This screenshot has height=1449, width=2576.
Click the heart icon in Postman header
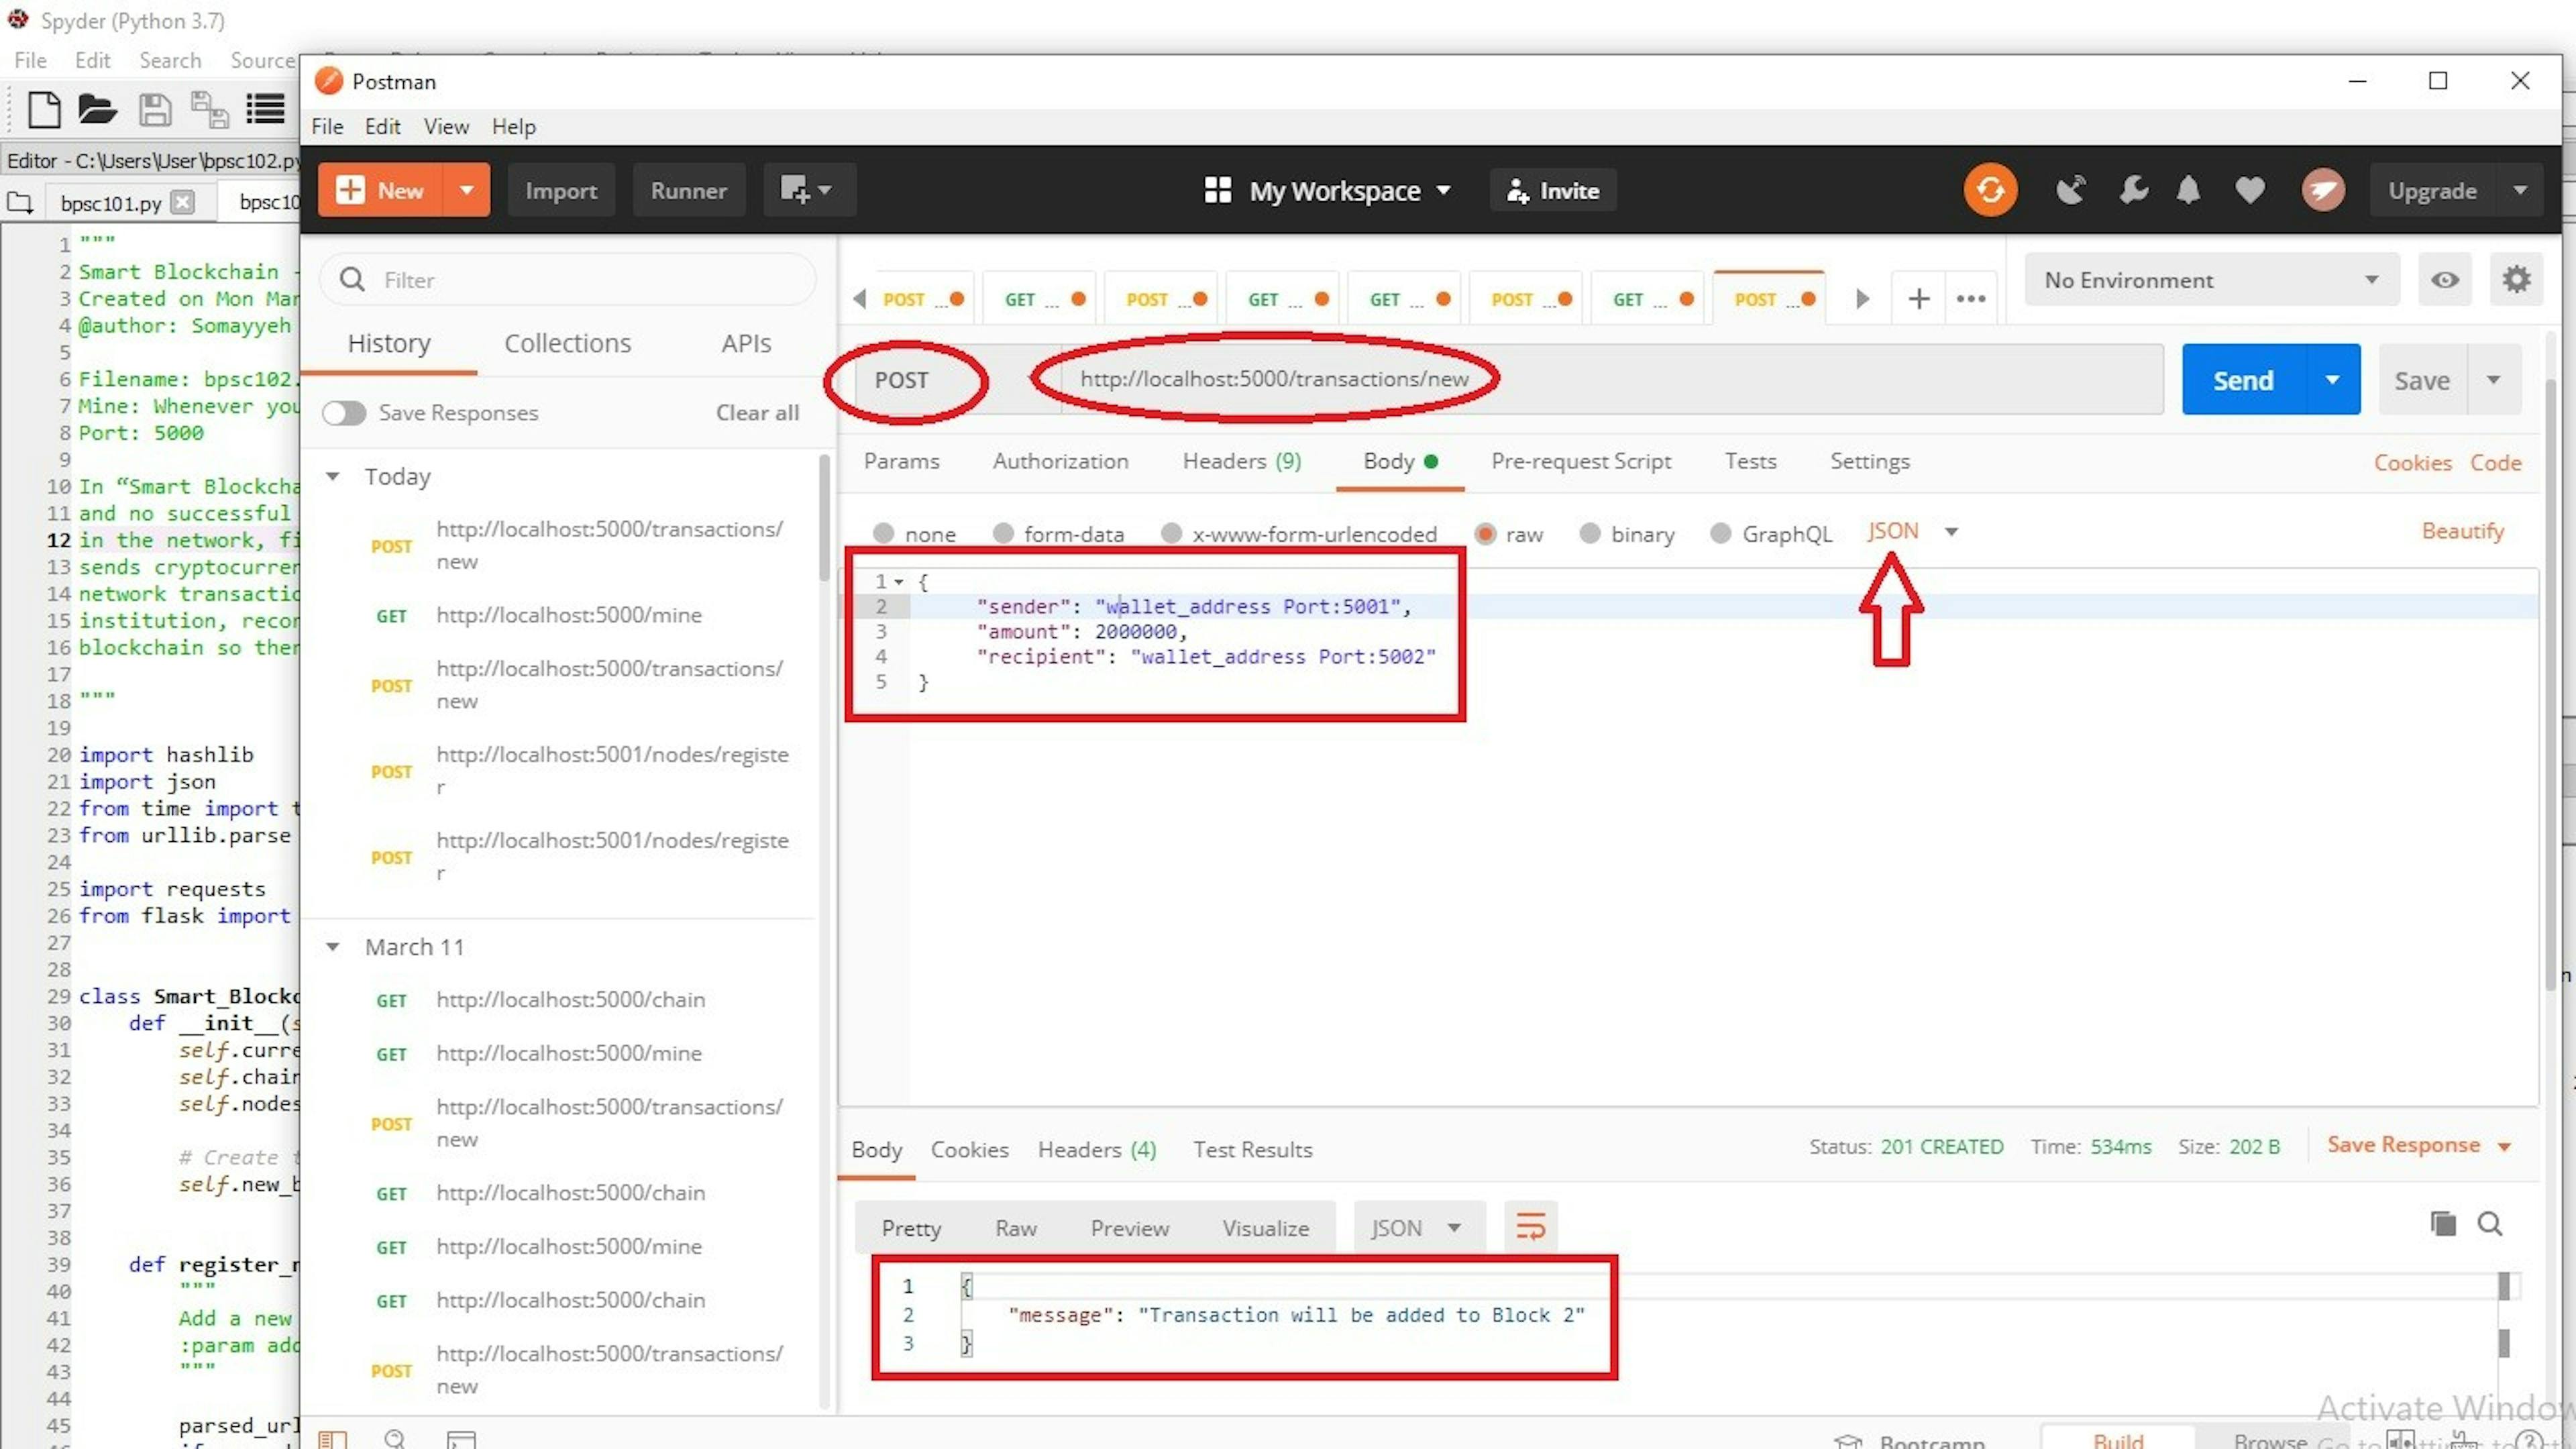2250,190
